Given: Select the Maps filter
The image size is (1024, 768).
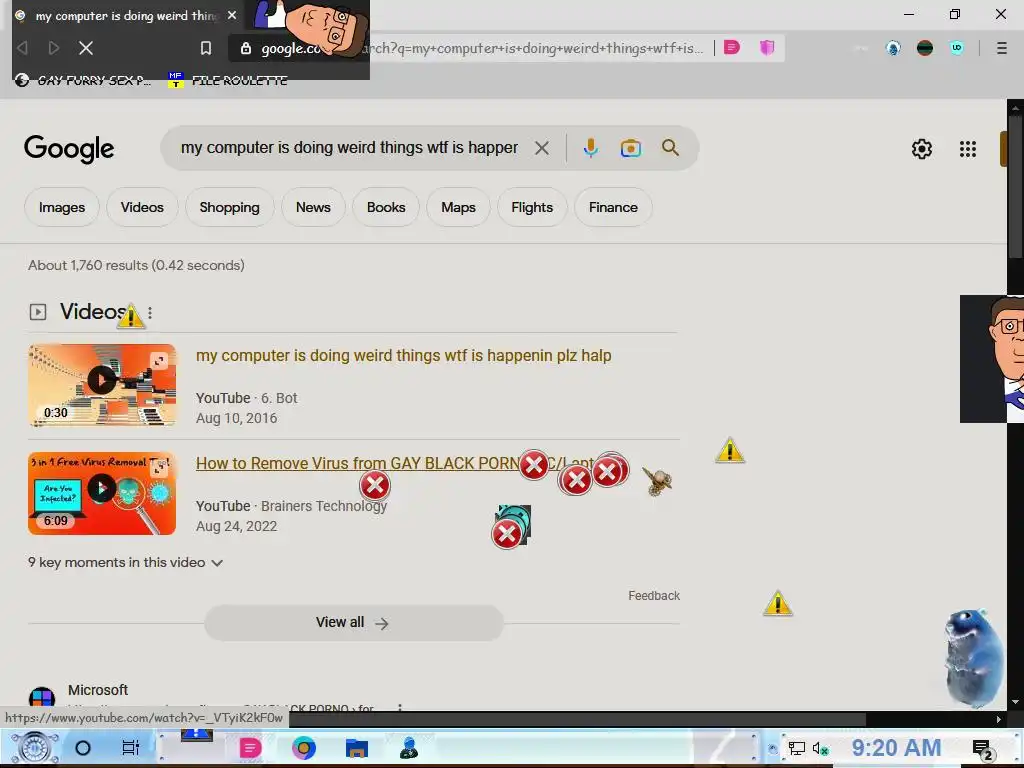Looking at the screenshot, I should pos(458,207).
